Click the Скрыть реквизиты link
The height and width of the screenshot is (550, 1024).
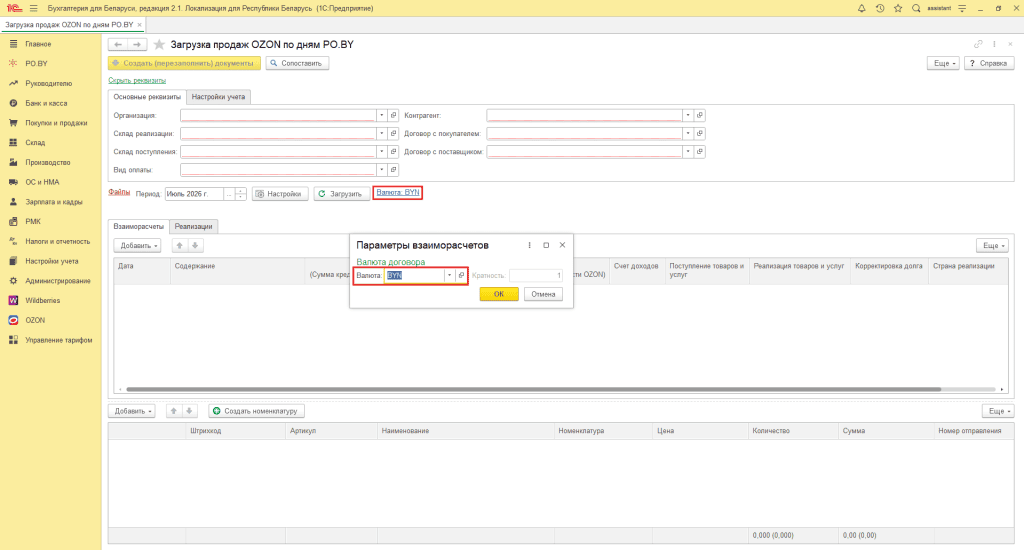(137, 80)
